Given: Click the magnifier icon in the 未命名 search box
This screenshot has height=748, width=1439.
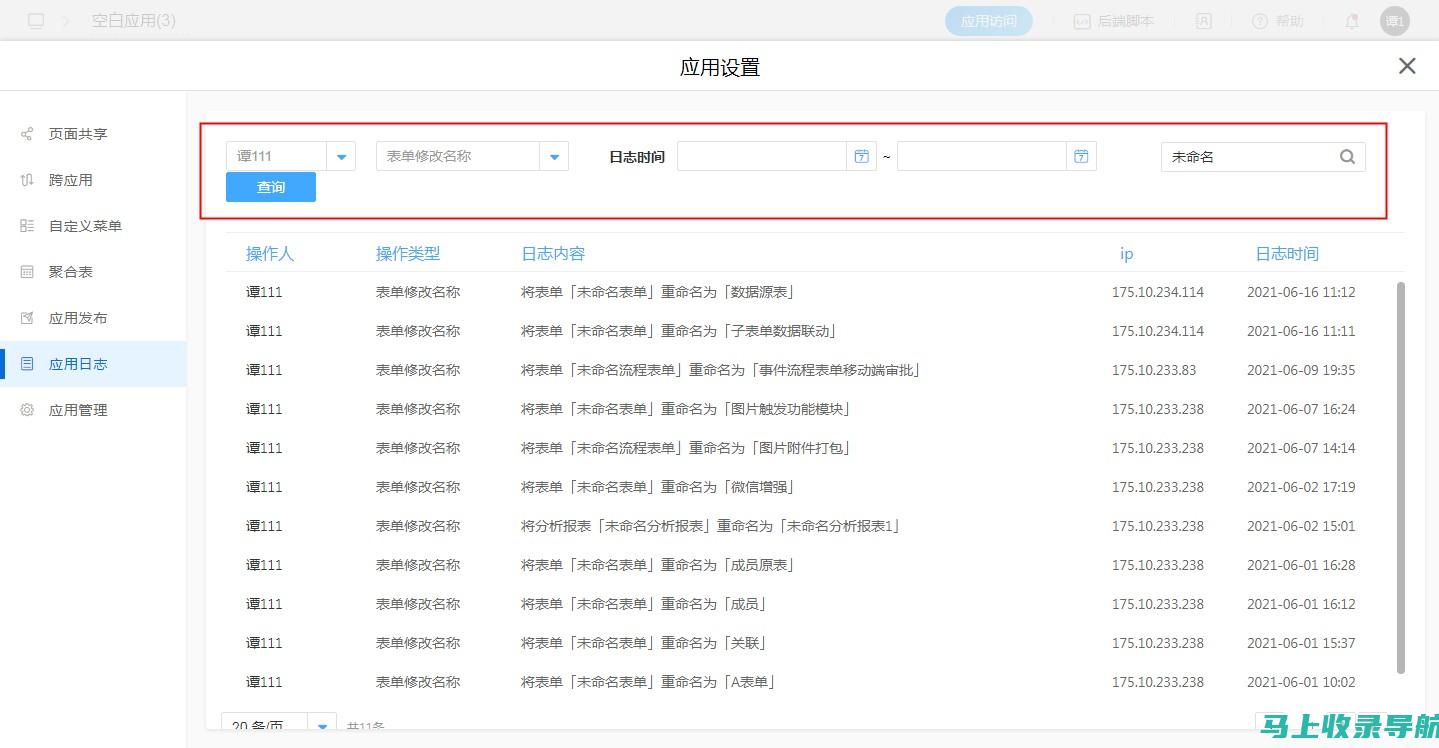Looking at the screenshot, I should pyautogui.click(x=1347, y=157).
